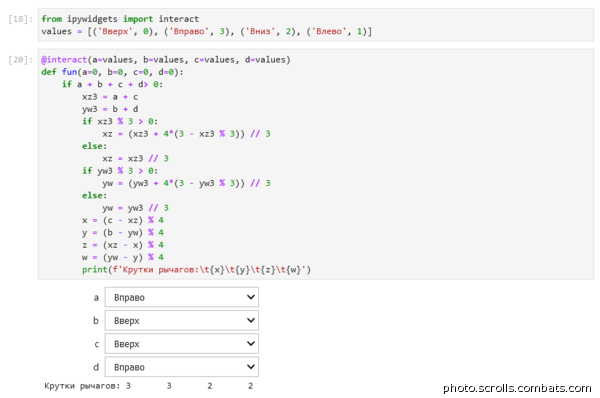Click the 'def fun' definition line

112,72
